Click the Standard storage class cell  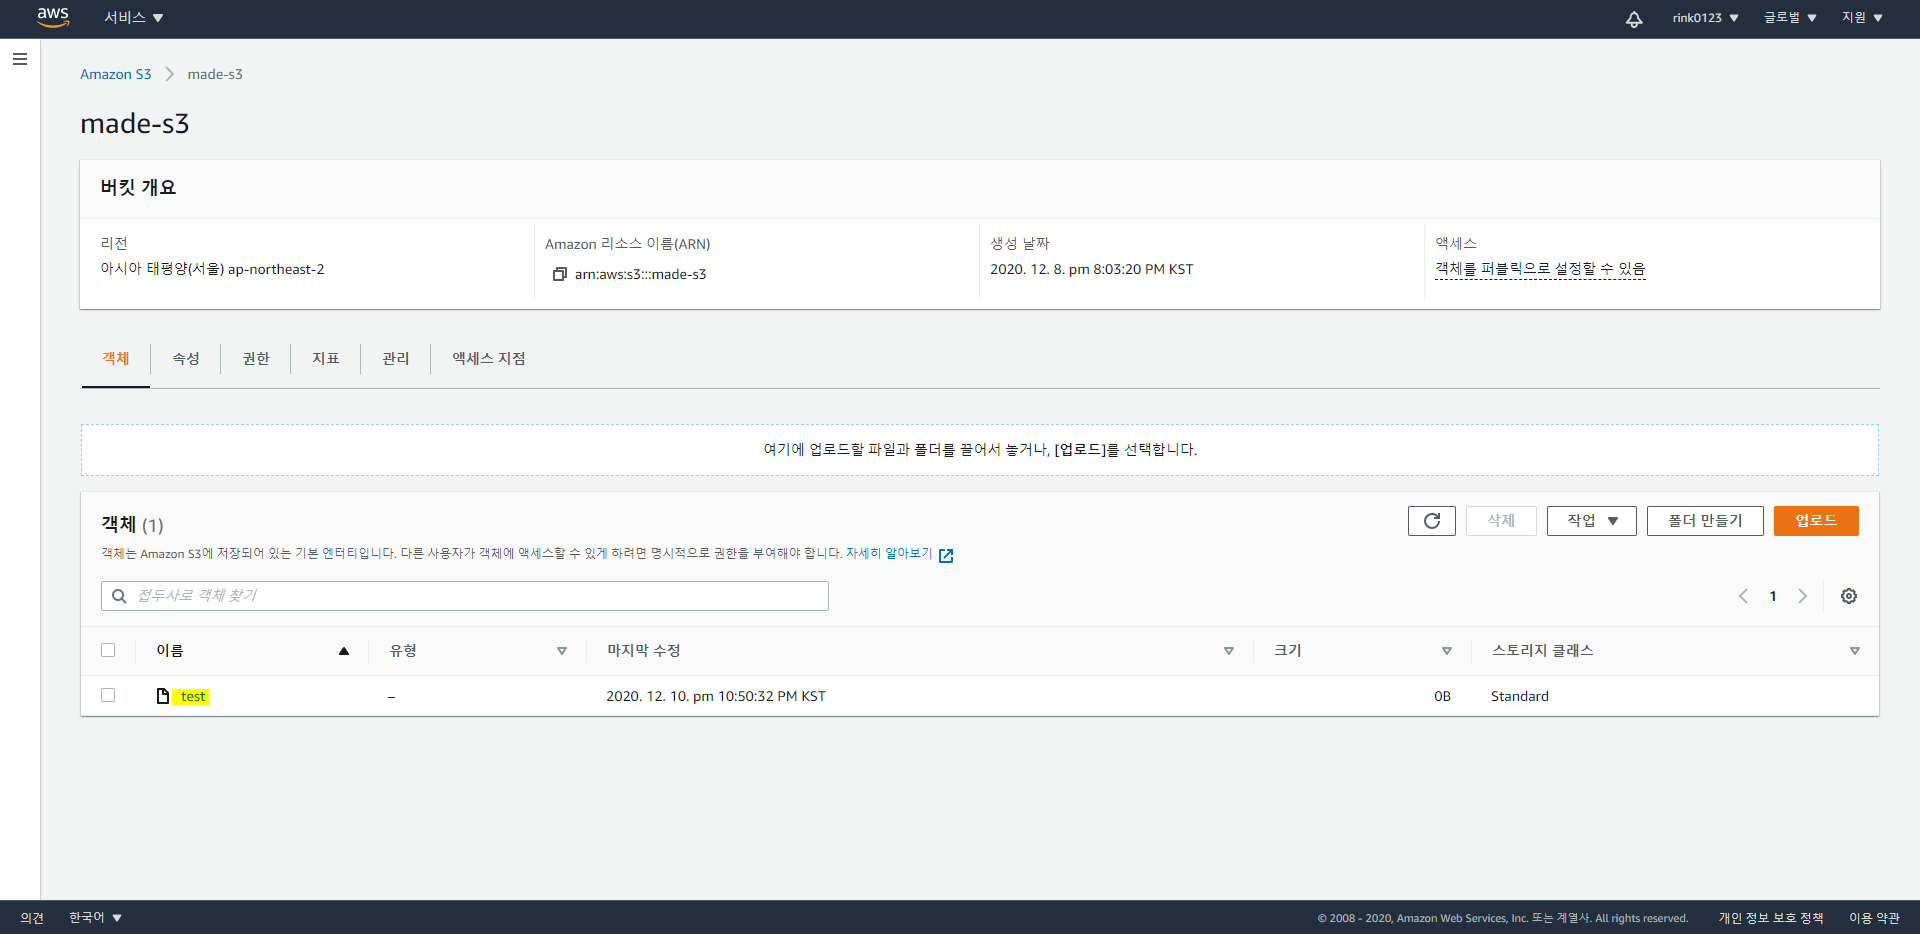click(1520, 696)
